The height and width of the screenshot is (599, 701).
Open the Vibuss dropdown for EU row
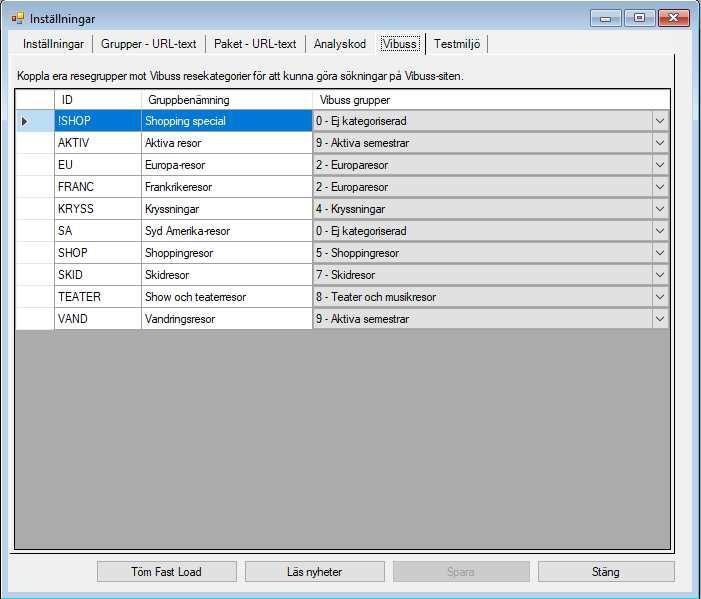pos(660,165)
